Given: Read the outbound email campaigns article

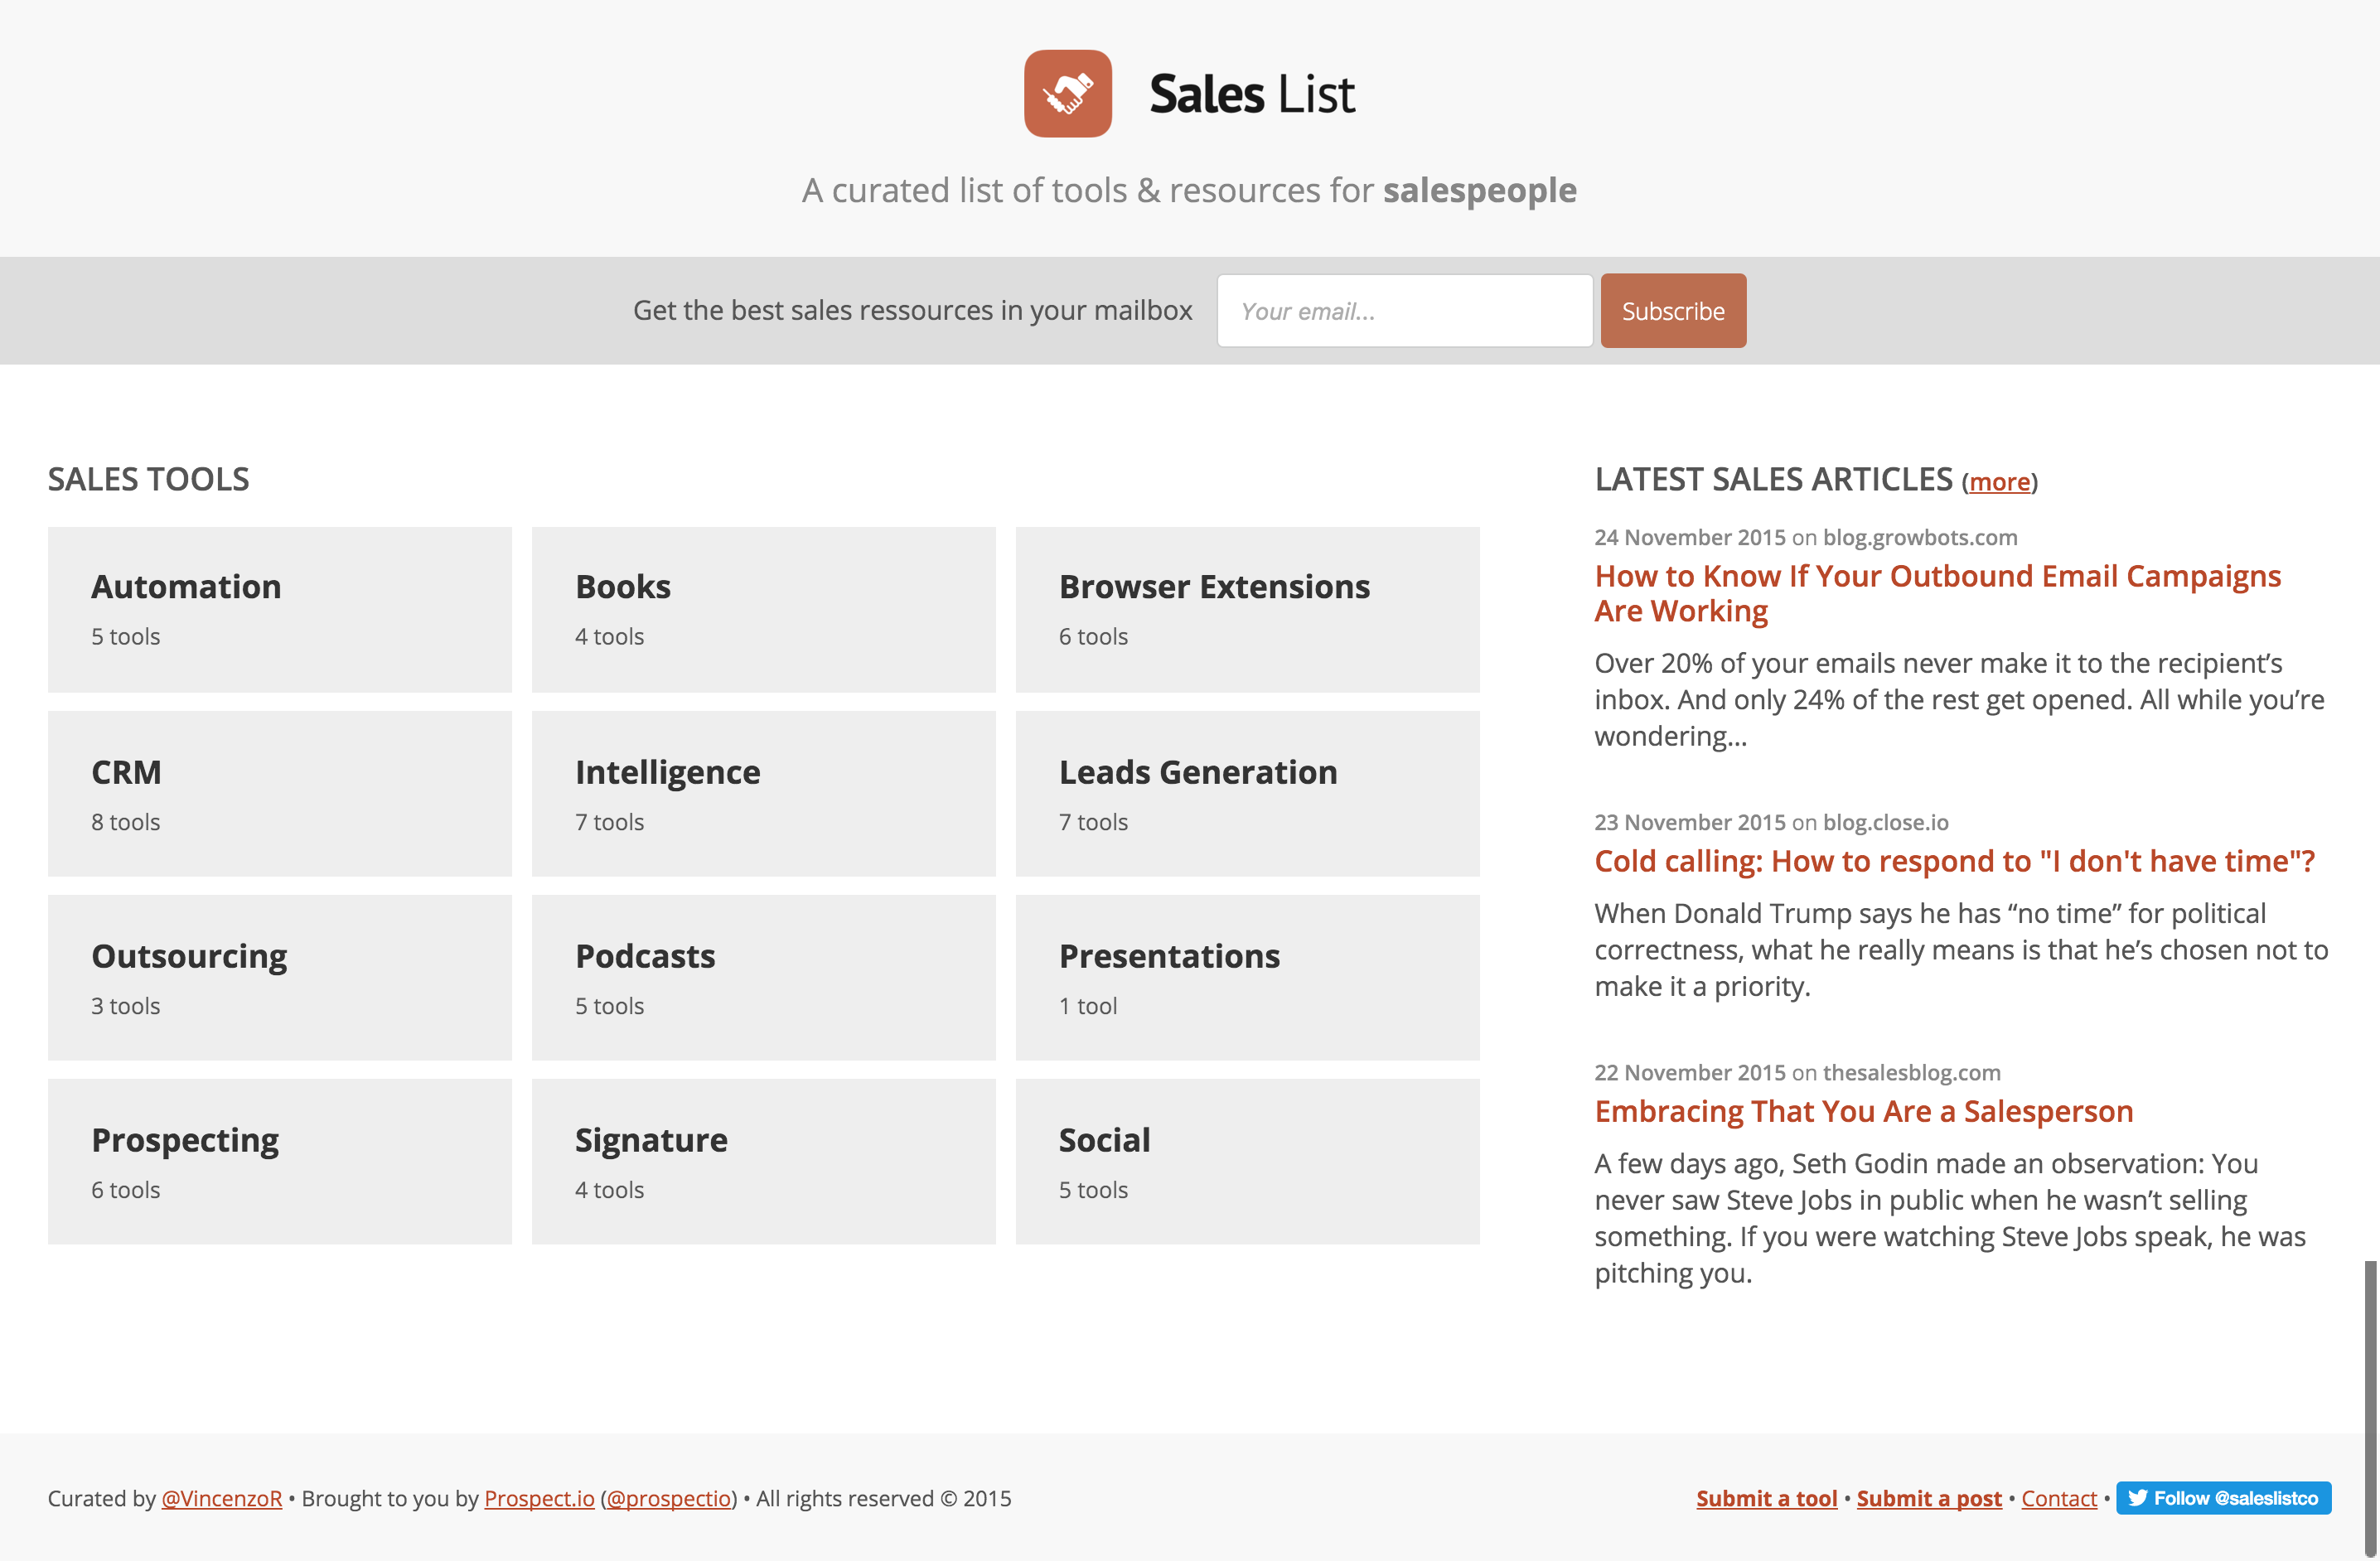Looking at the screenshot, I should [1937, 592].
